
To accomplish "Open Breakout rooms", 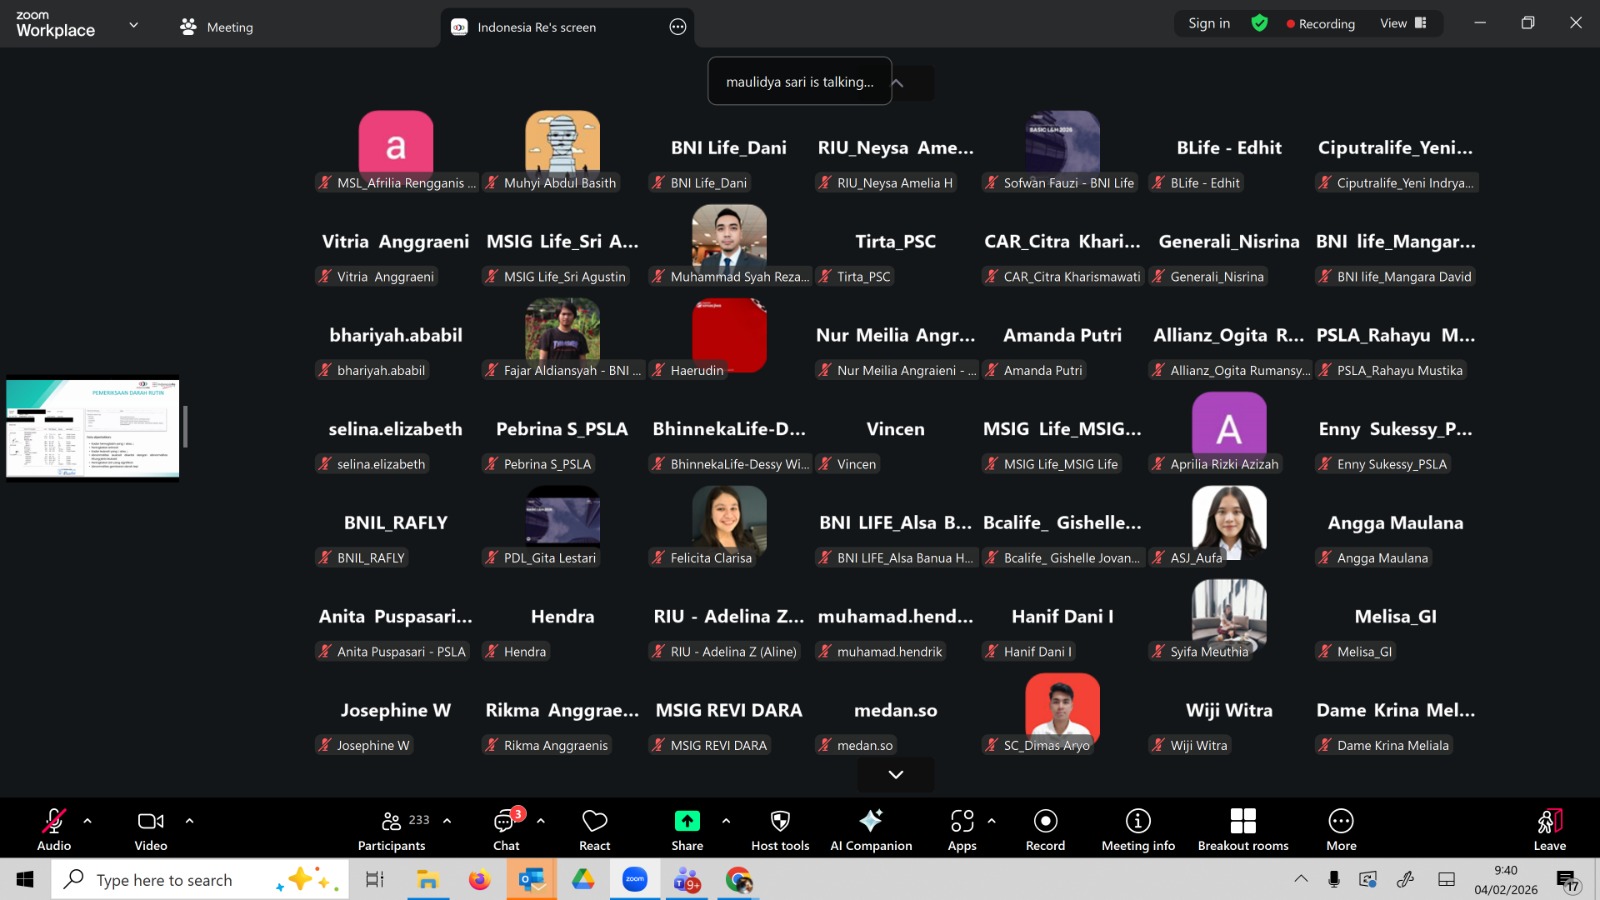I will [1243, 830].
